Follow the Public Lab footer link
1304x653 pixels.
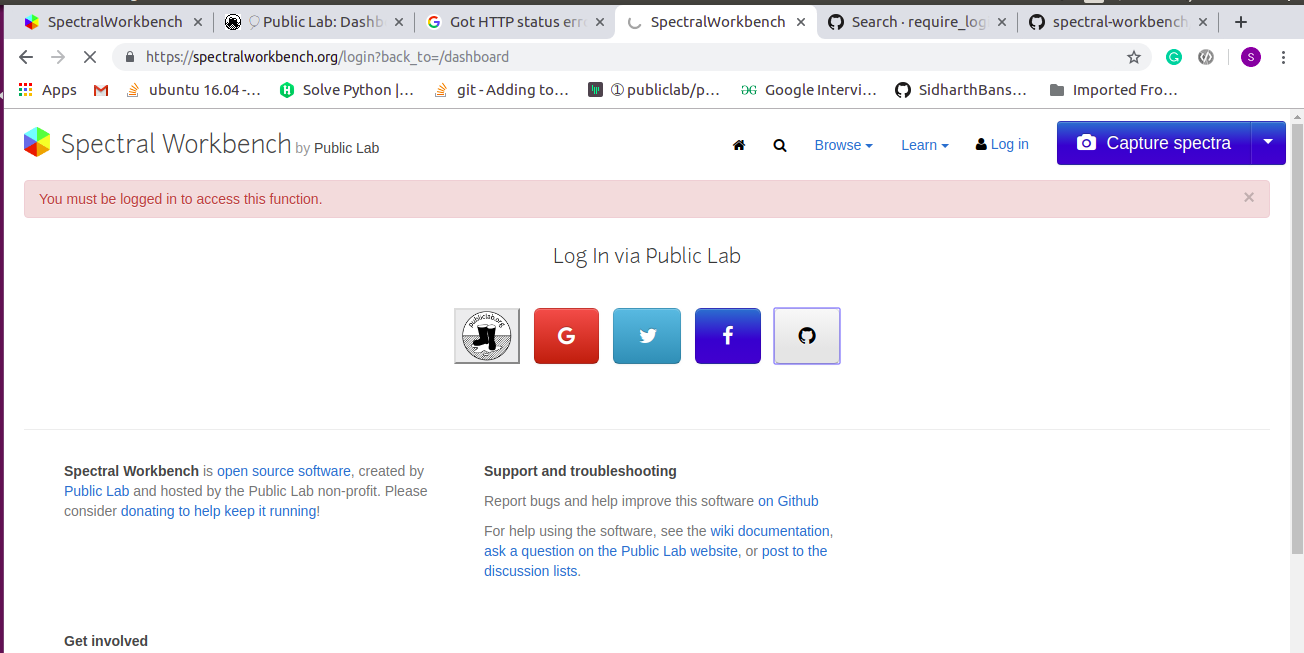point(97,491)
